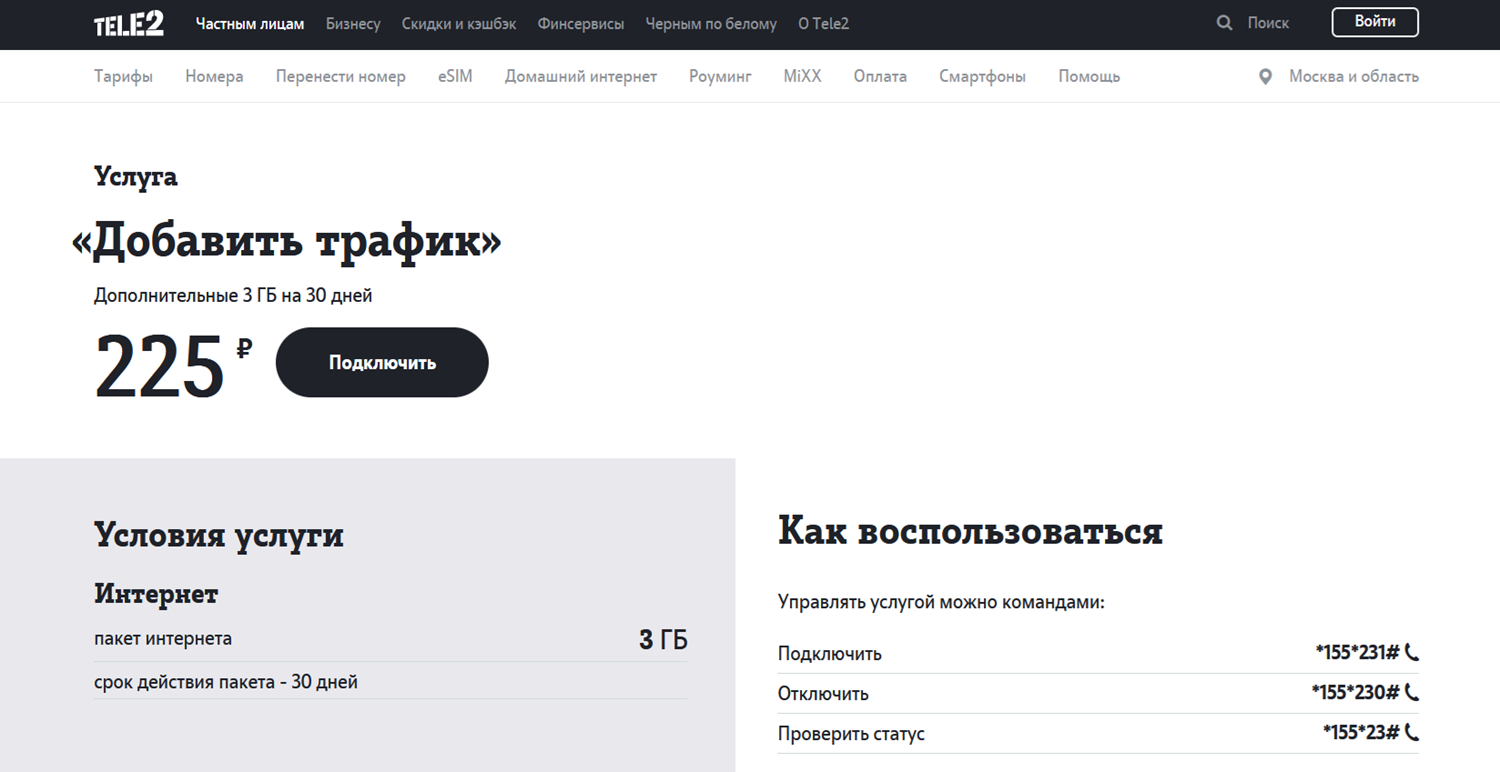Click text Дополнительные 3 ГБ на 30 дней
The image size is (1500, 772).
click(233, 296)
